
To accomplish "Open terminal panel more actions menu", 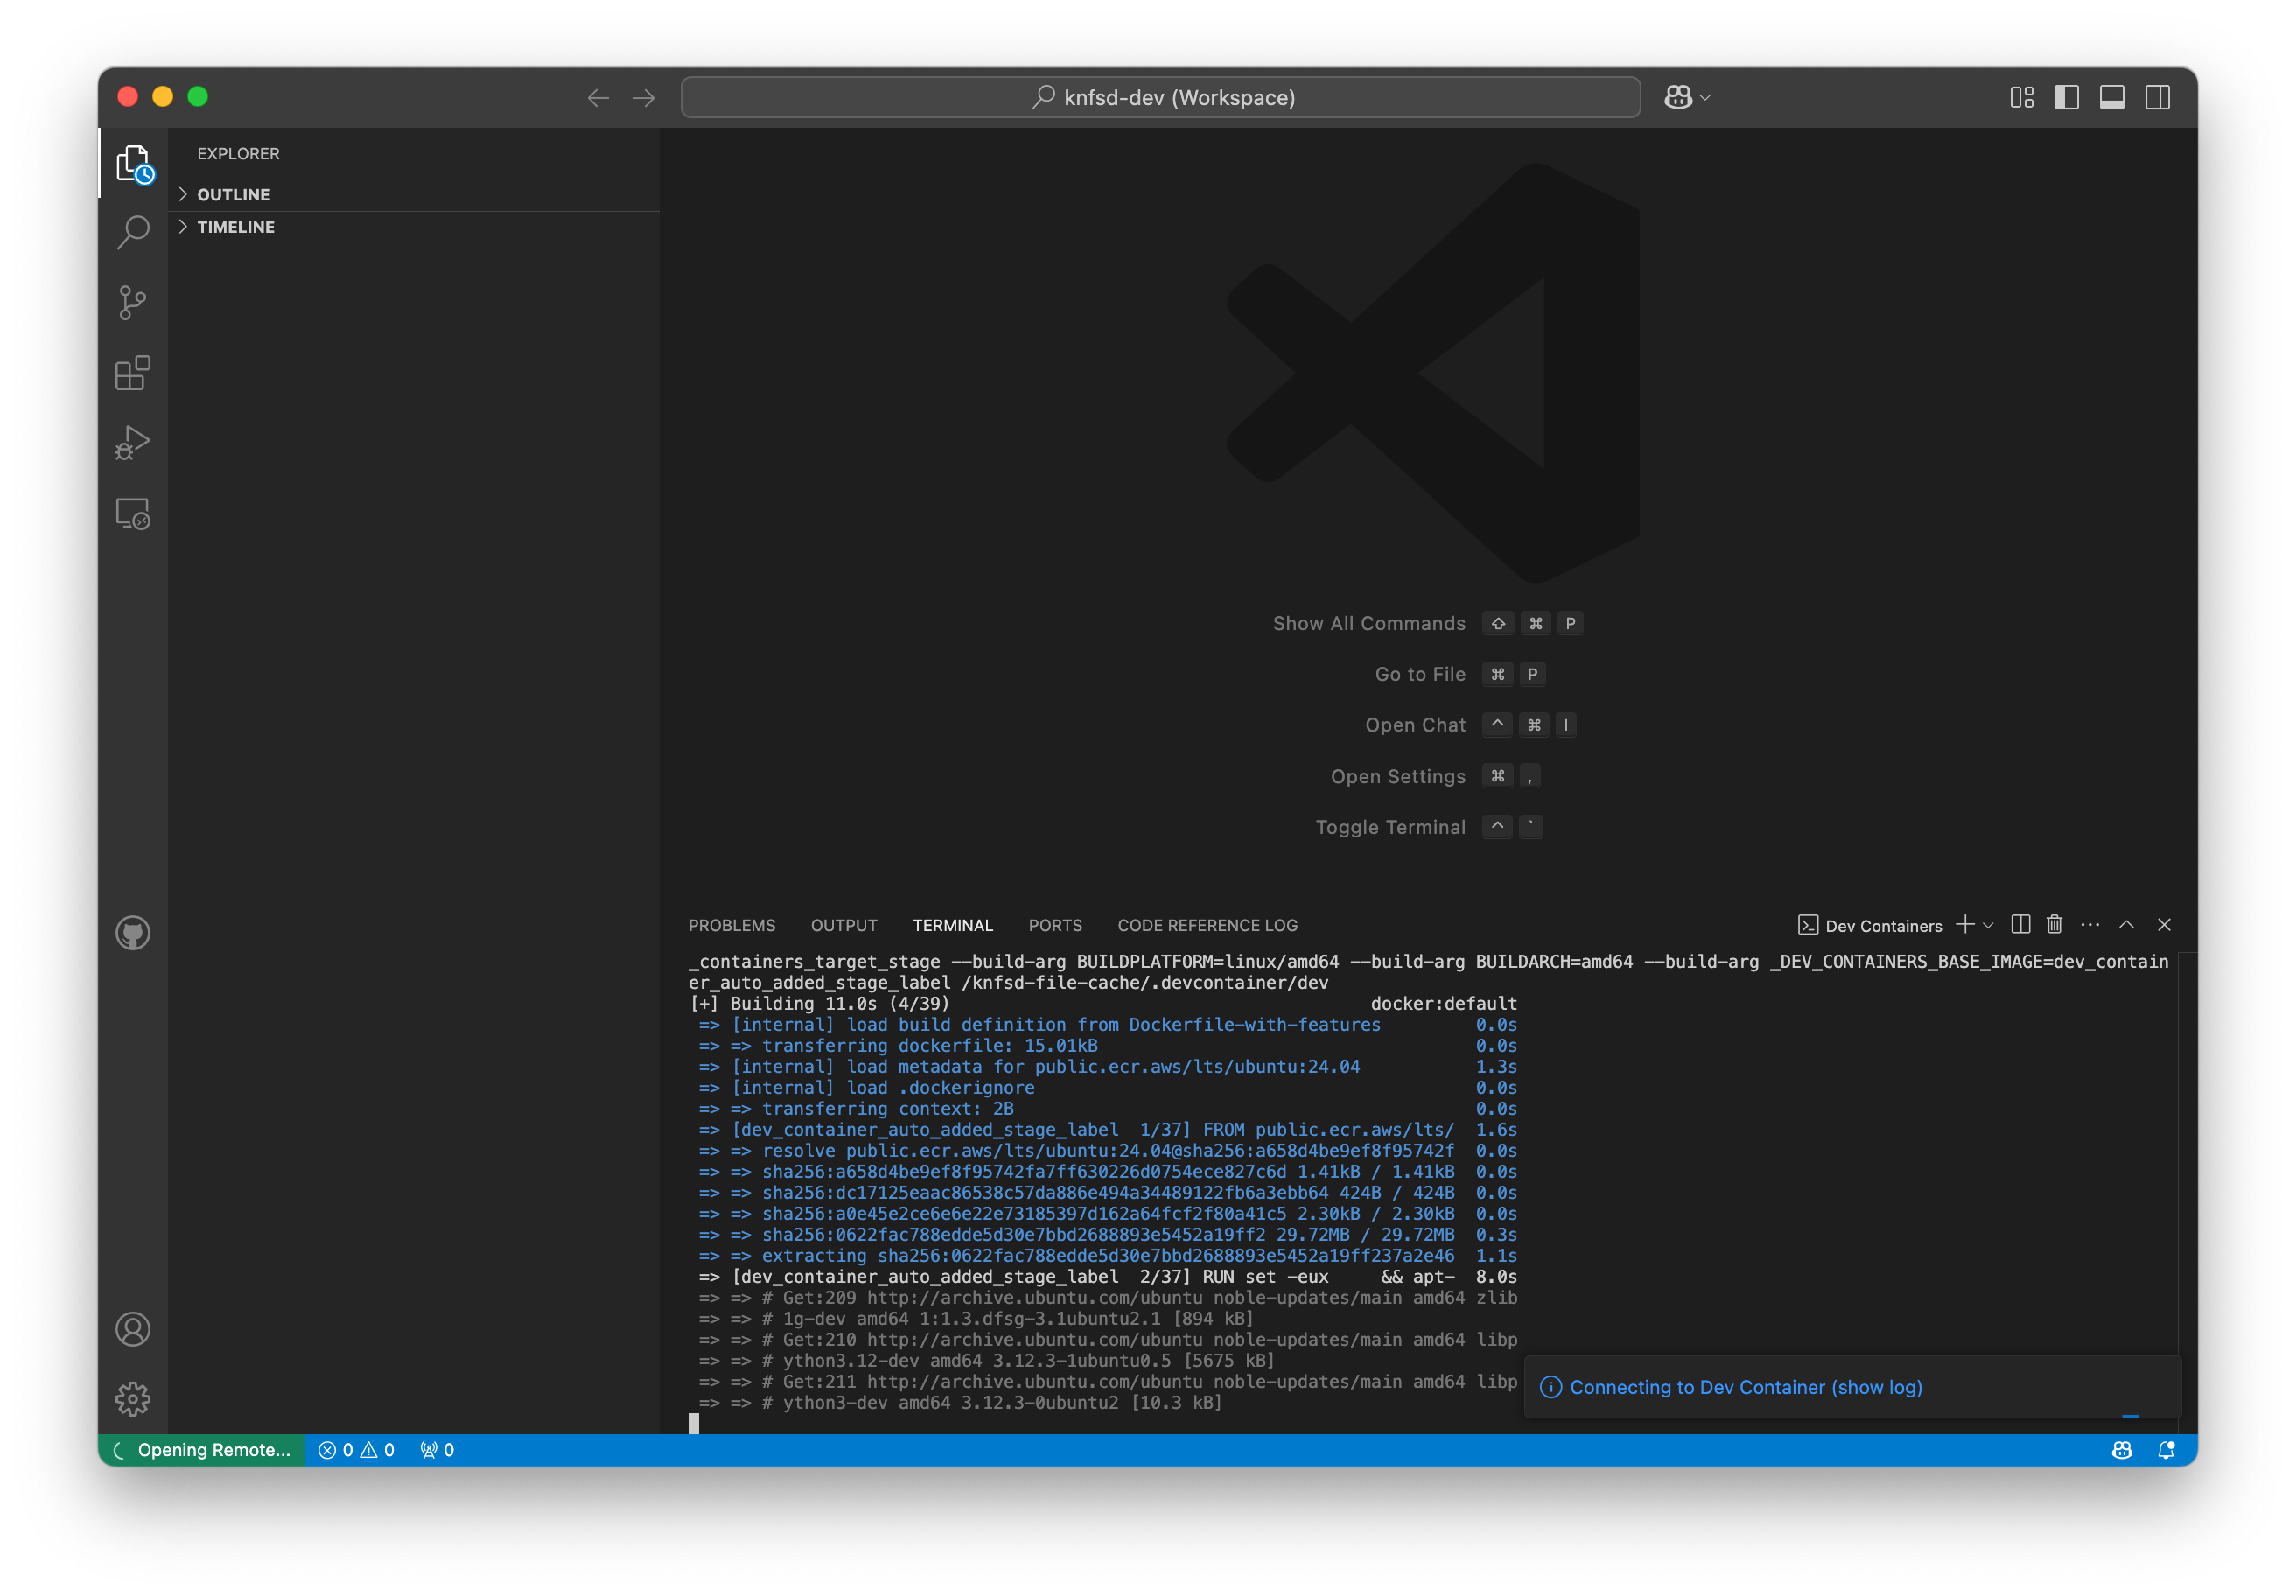I will [2090, 924].
